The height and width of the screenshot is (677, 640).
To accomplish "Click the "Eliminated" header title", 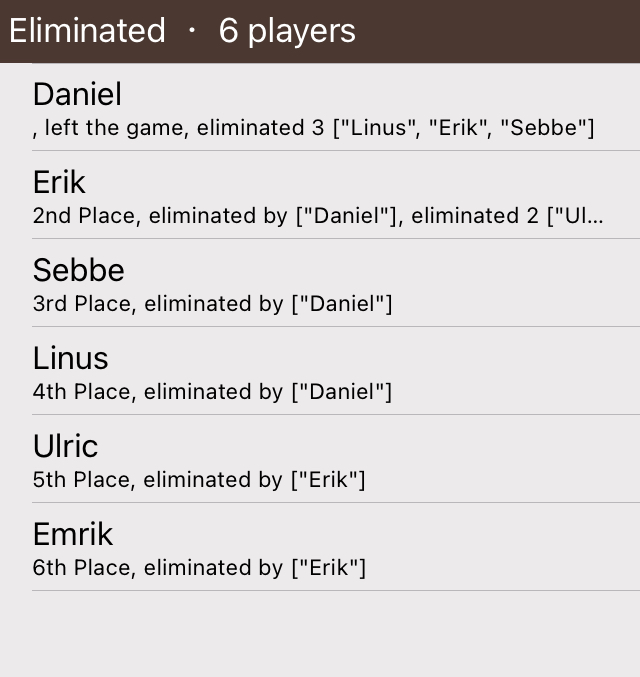I will click(87, 31).
